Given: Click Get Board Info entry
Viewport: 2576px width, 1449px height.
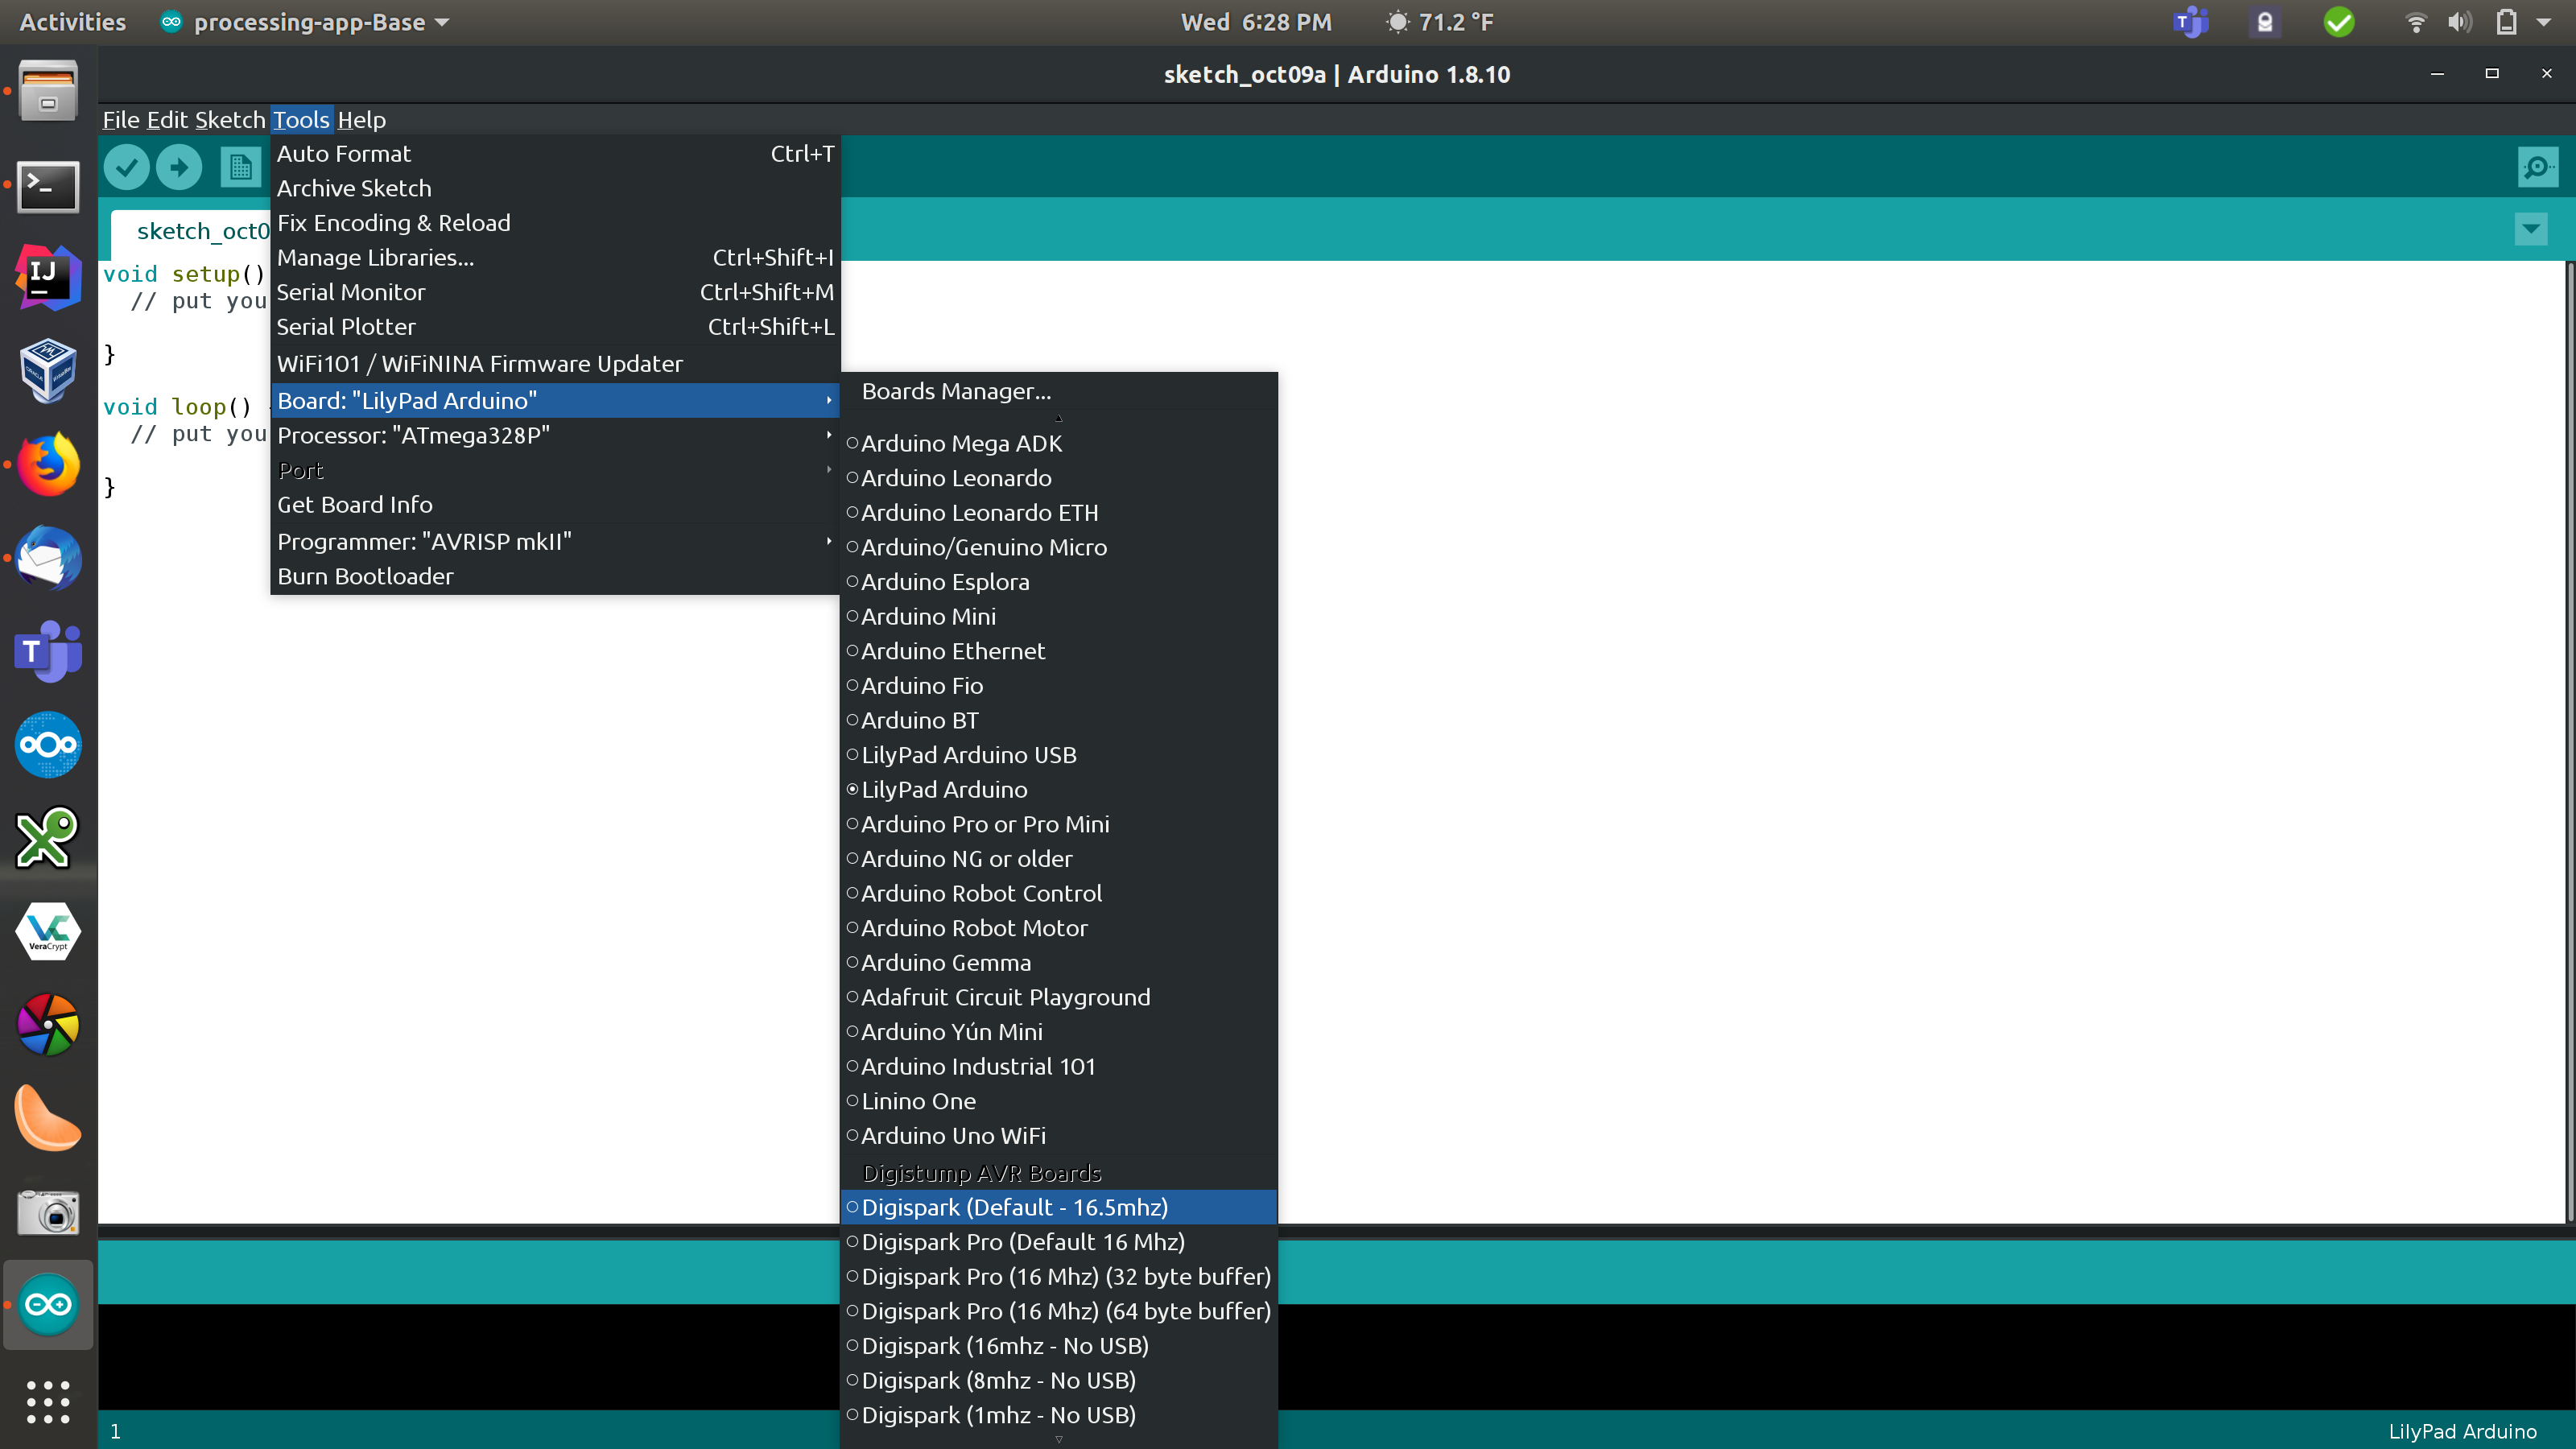Looking at the screenshot, I should coord(555,505).
